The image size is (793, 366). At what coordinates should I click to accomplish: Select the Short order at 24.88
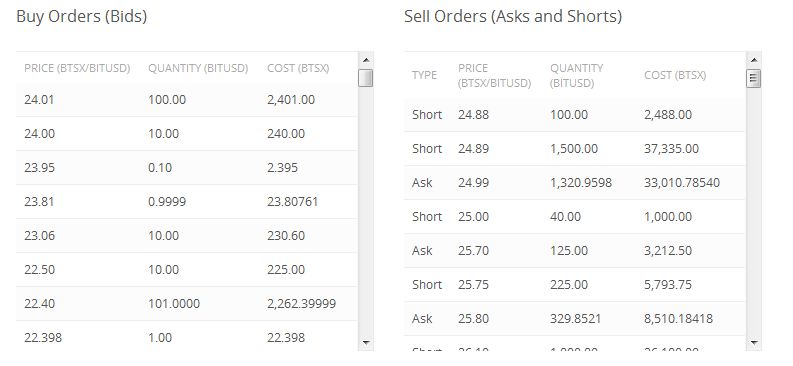click(575, 114)
